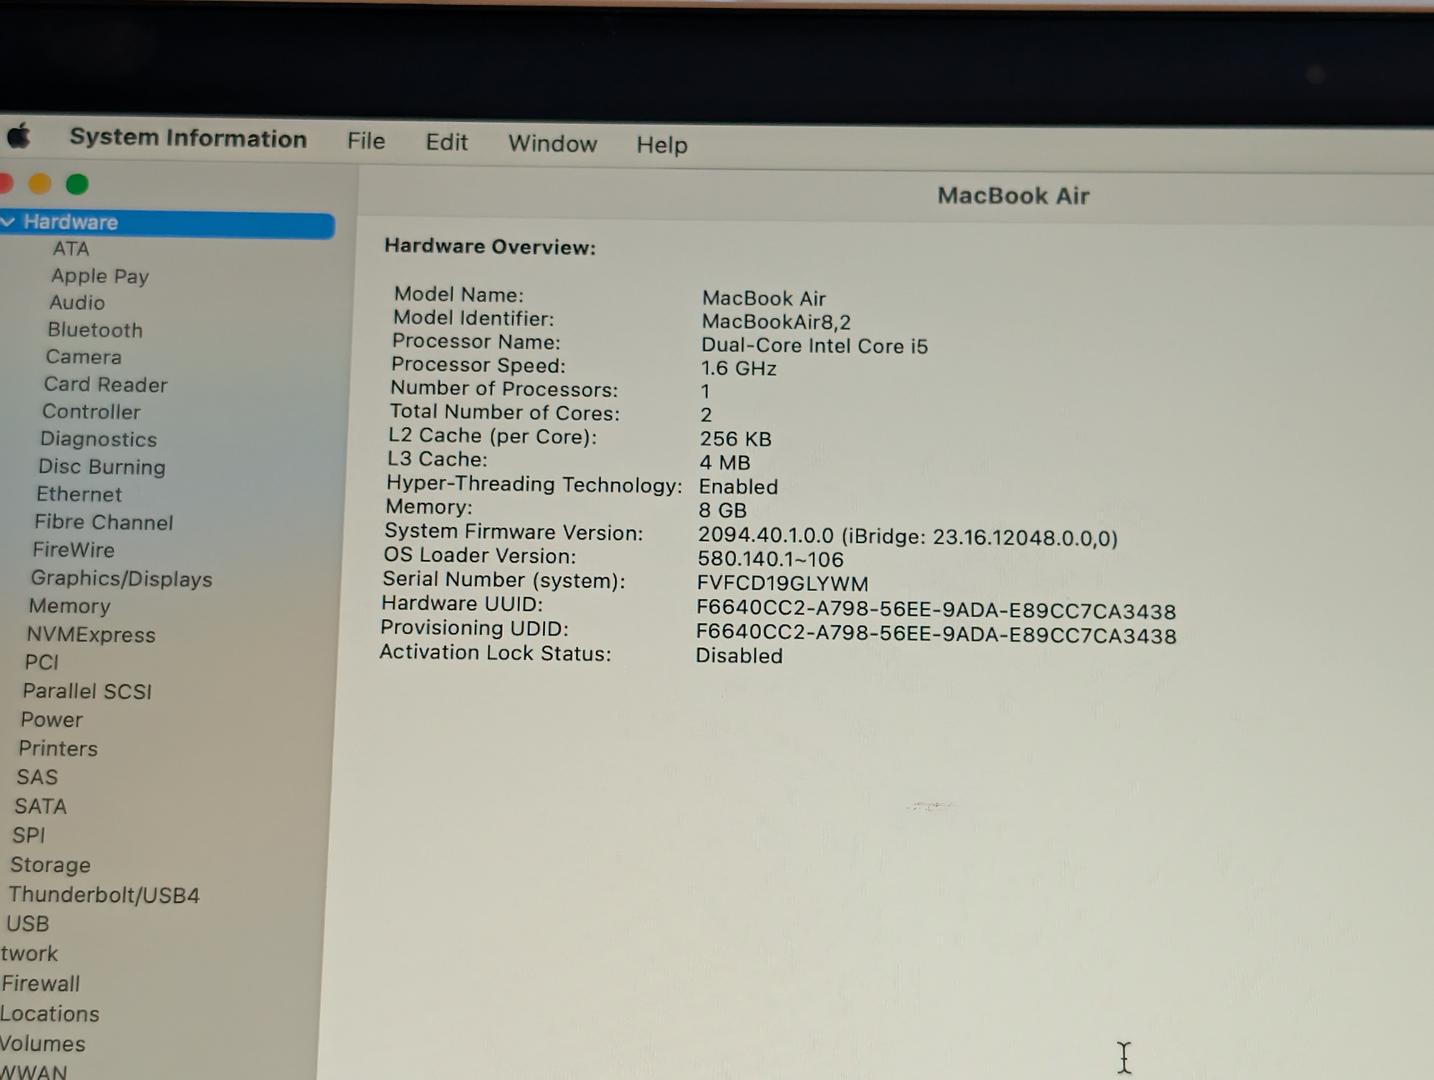Select Graphics/Displays in the sidebar
Viewport: 1434px width, 1080px height.
[121, 579]
